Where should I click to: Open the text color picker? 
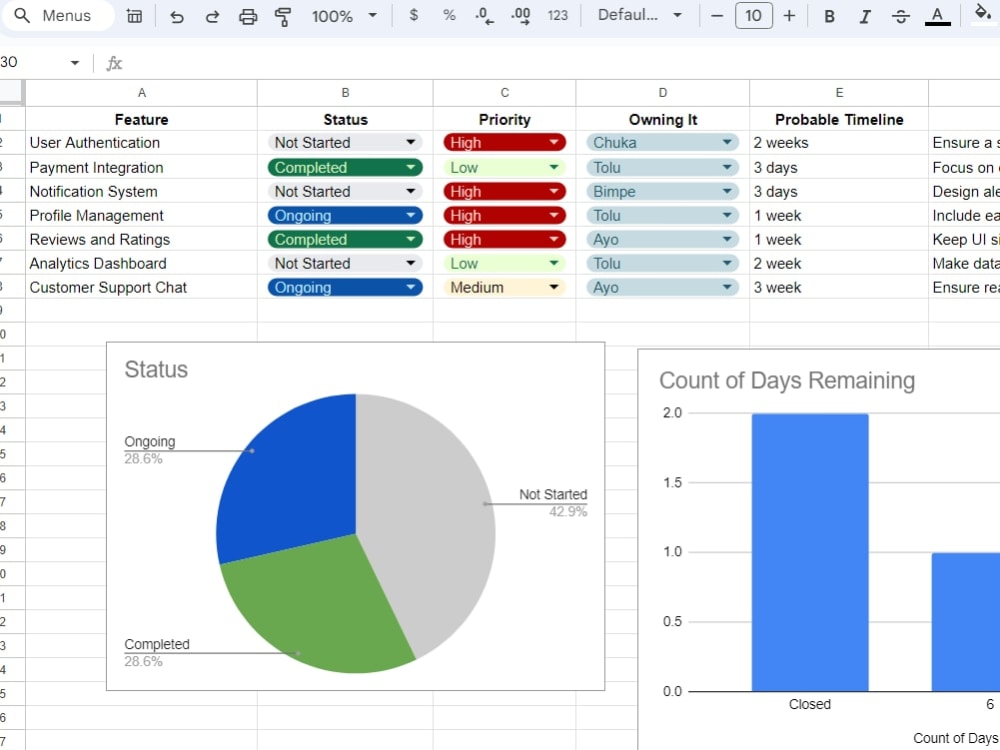[x=938, y=17]
